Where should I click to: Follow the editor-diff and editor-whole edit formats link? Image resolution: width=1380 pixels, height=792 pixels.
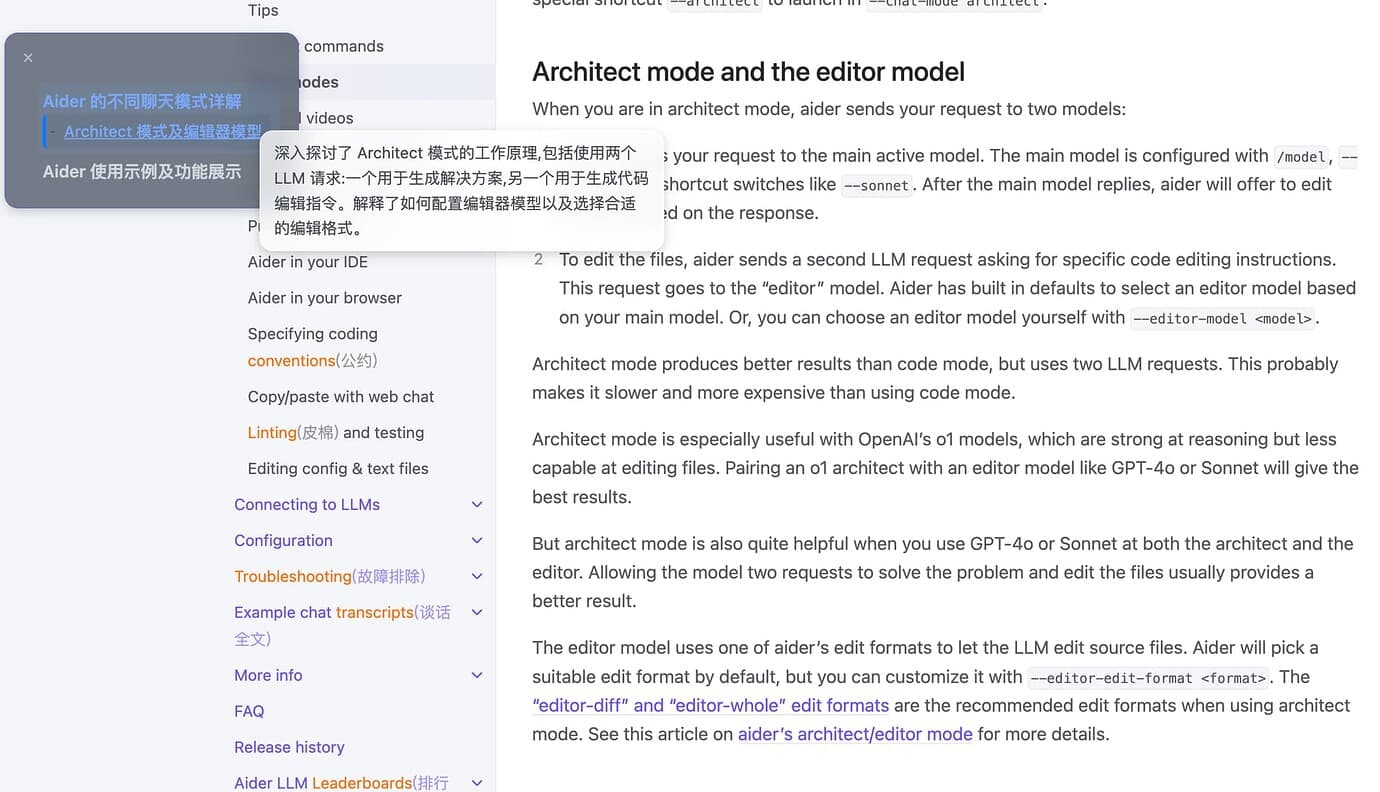pos(710,705)
